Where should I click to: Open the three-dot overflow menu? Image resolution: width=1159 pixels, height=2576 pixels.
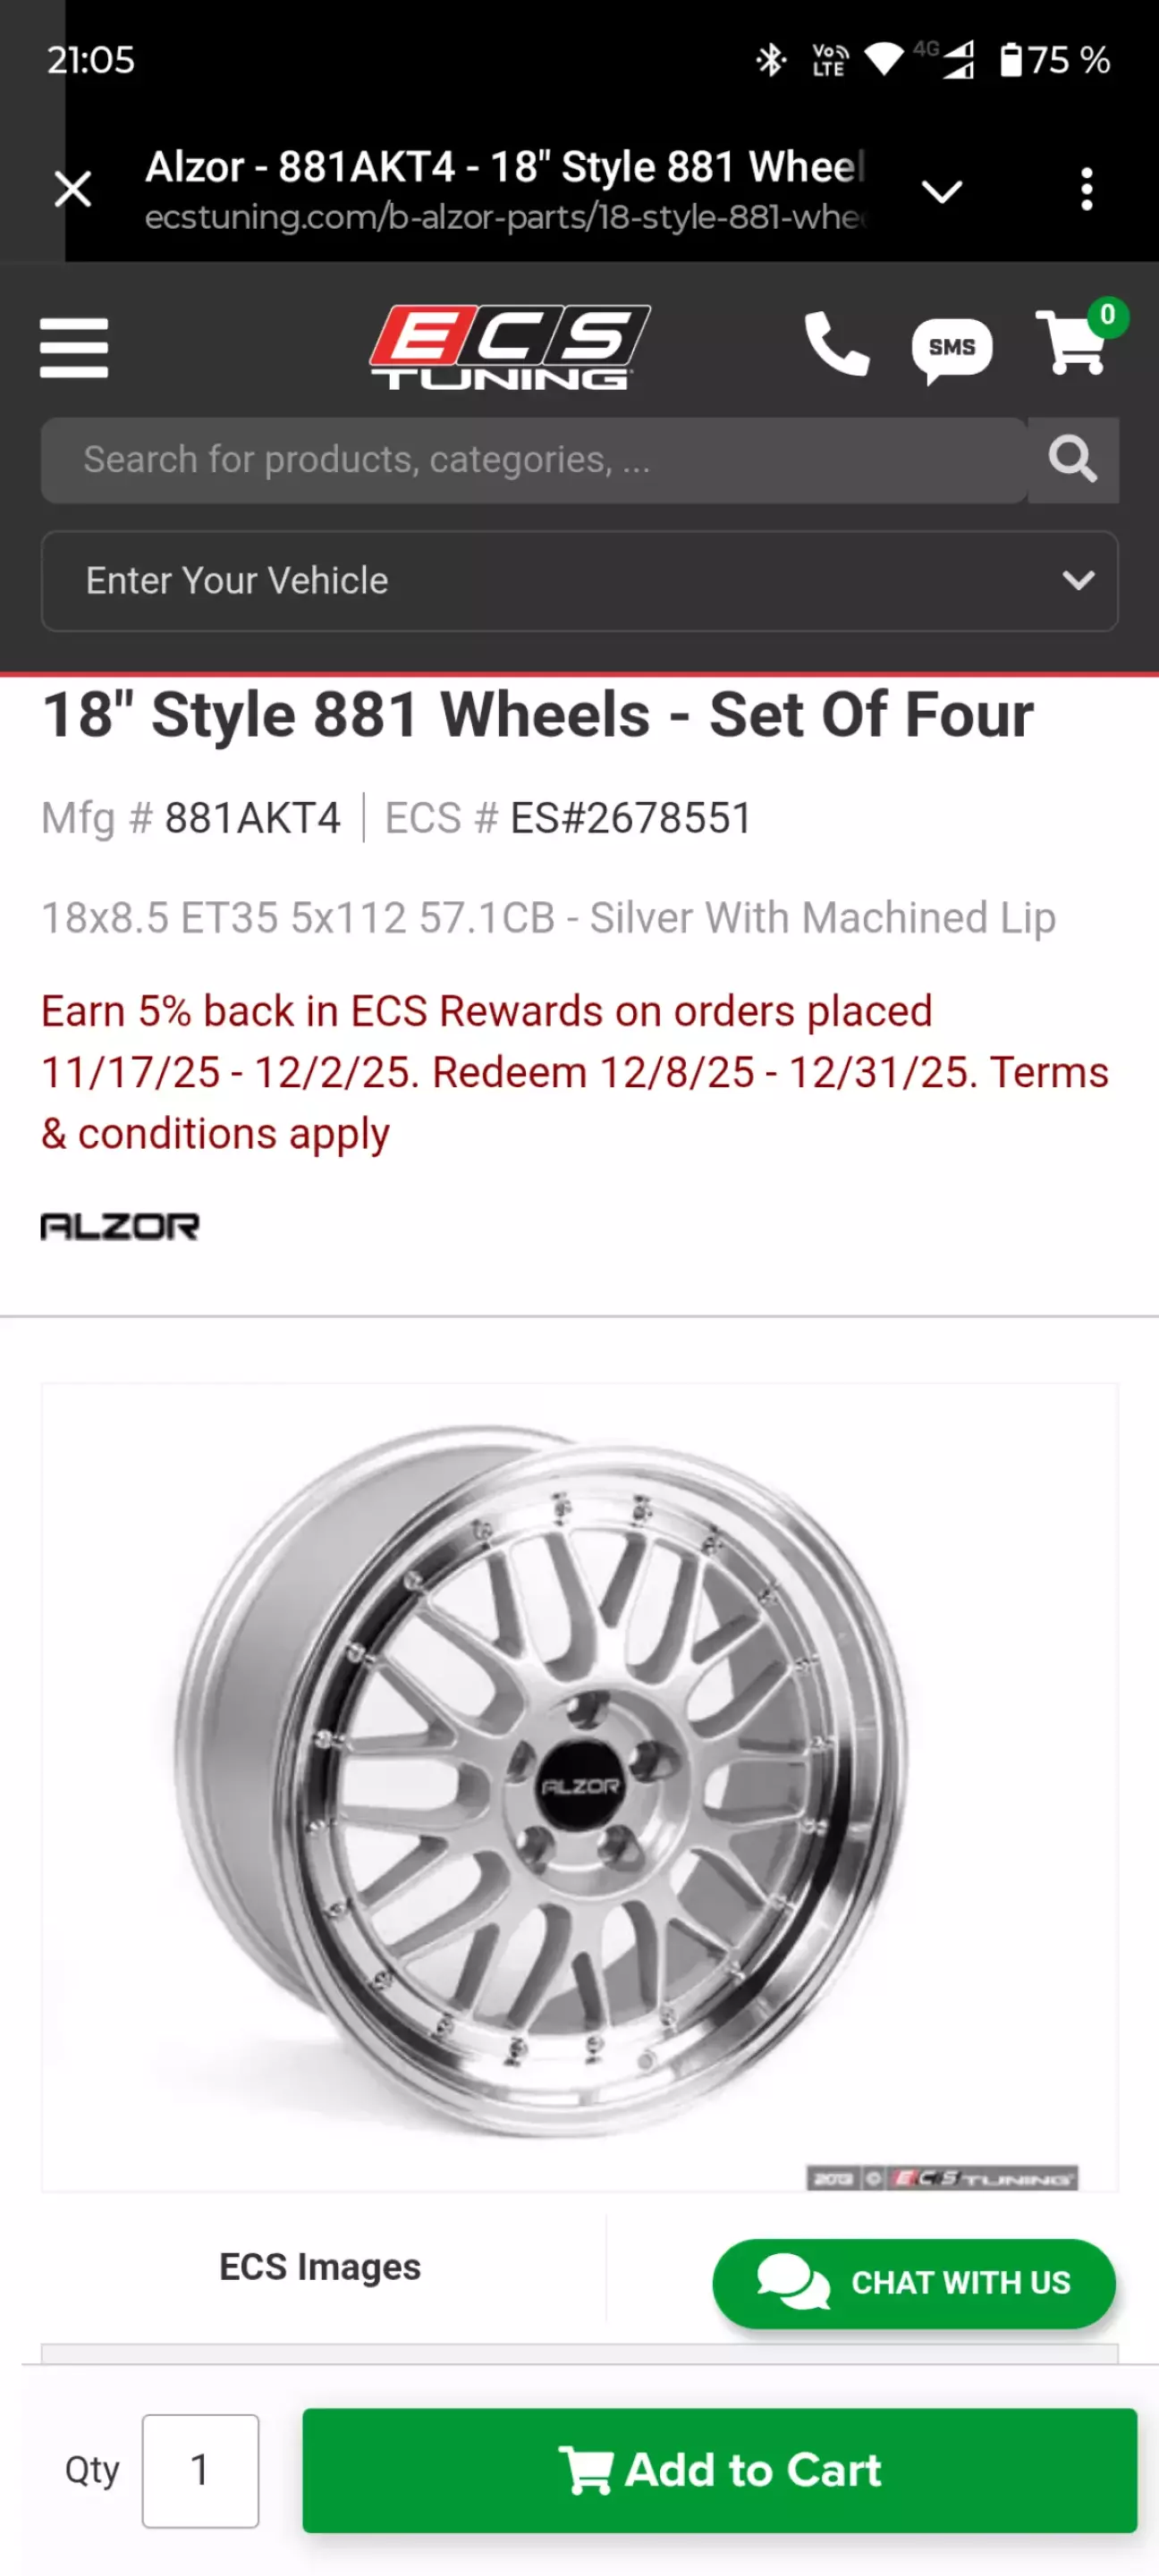1086,189
